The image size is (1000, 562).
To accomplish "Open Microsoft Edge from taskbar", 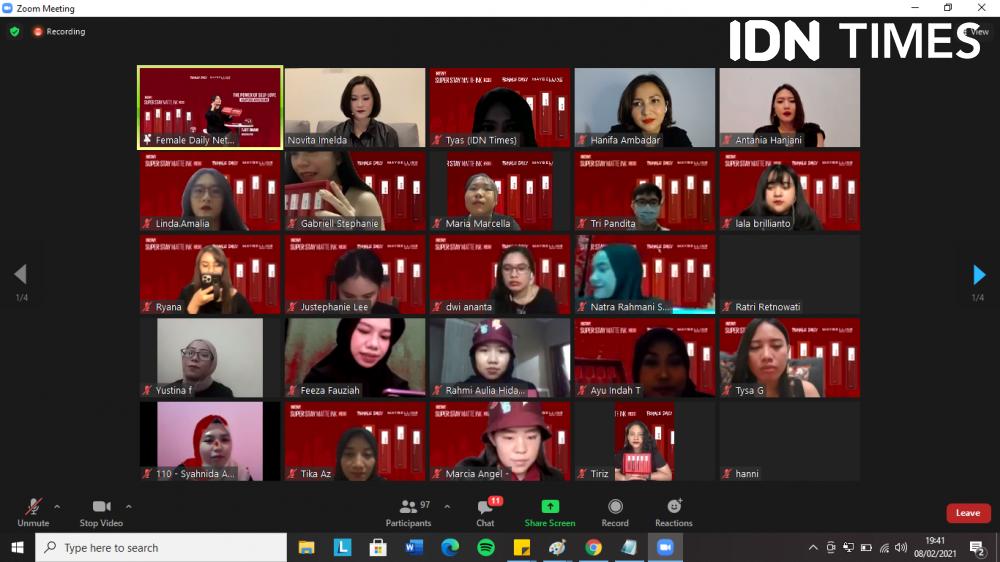I will click(450, 547).
